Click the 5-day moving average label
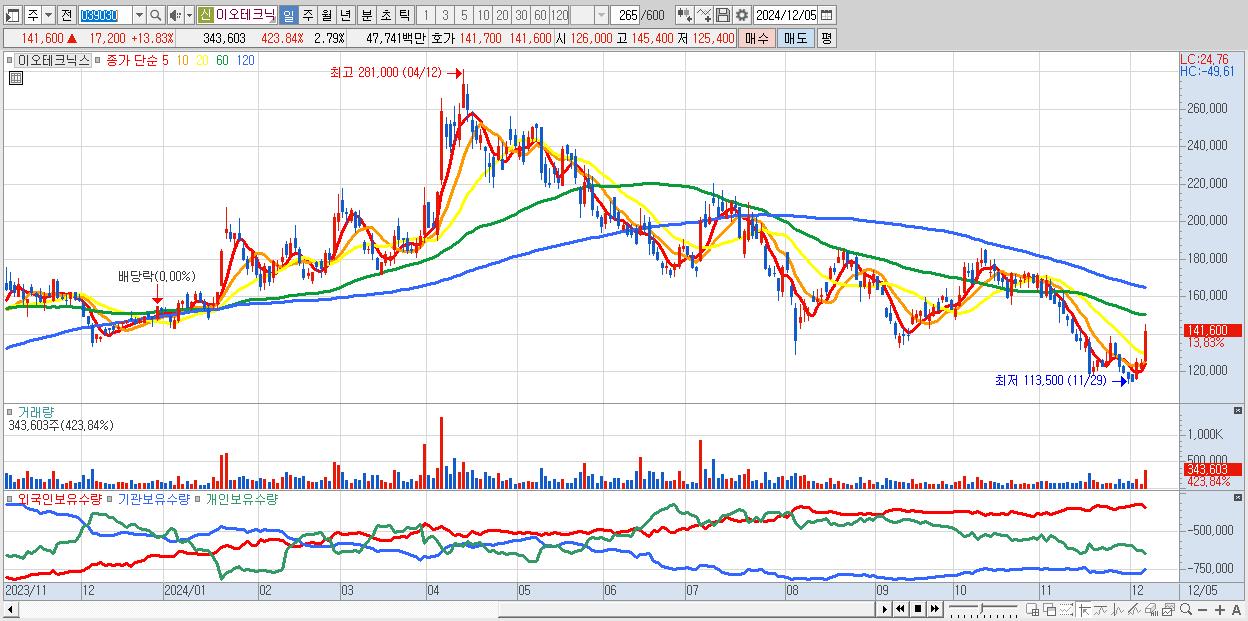1248x621 pixels. pyautogui.click(x=166, y=60)
